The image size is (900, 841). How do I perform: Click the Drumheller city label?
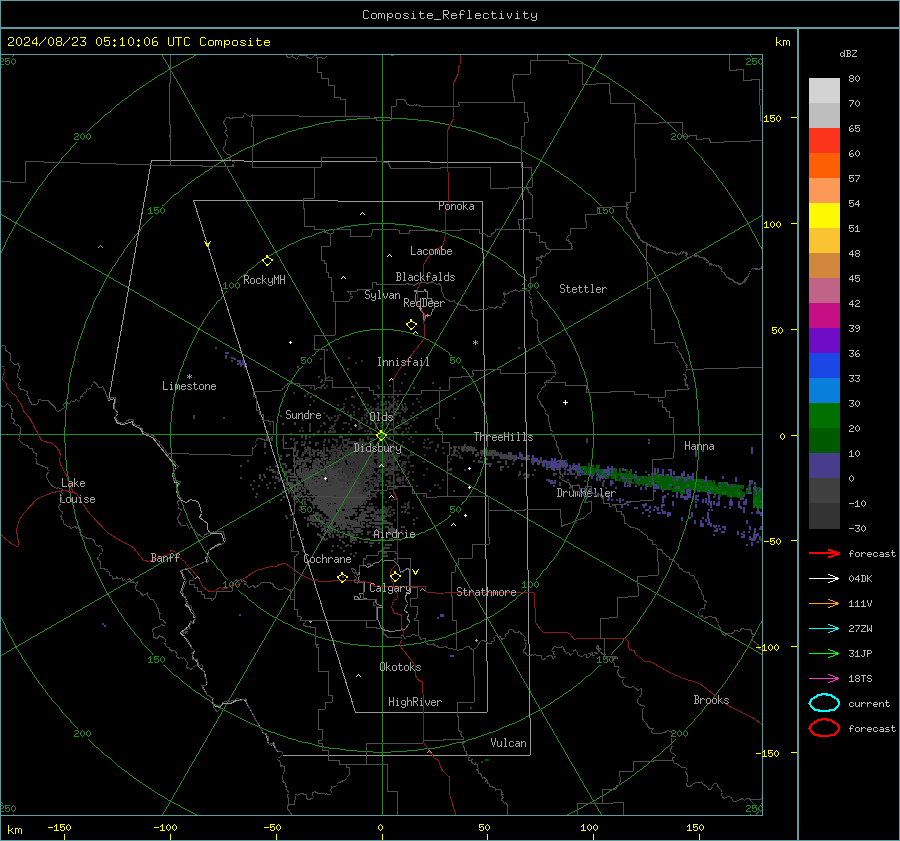[586, 493]
